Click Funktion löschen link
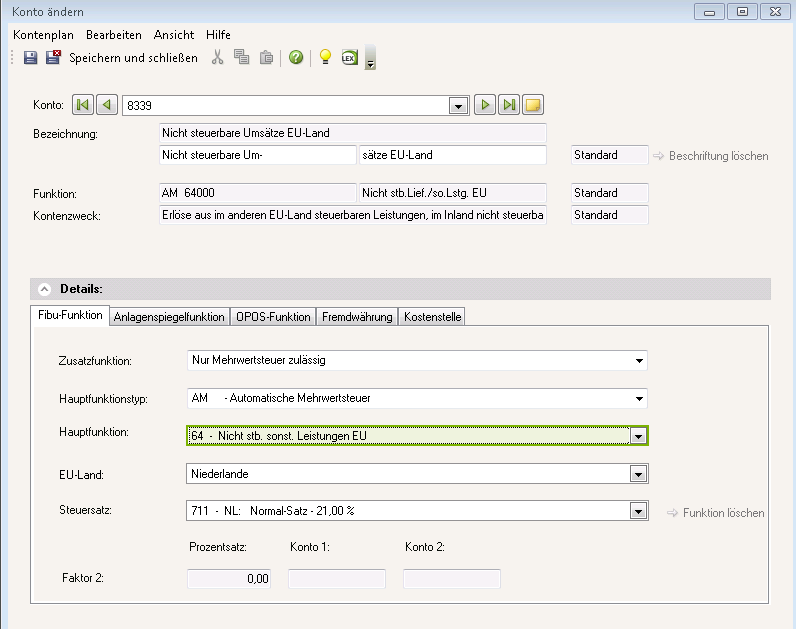The width and height of the screenshot is (796, 629). tap(716, 513)
